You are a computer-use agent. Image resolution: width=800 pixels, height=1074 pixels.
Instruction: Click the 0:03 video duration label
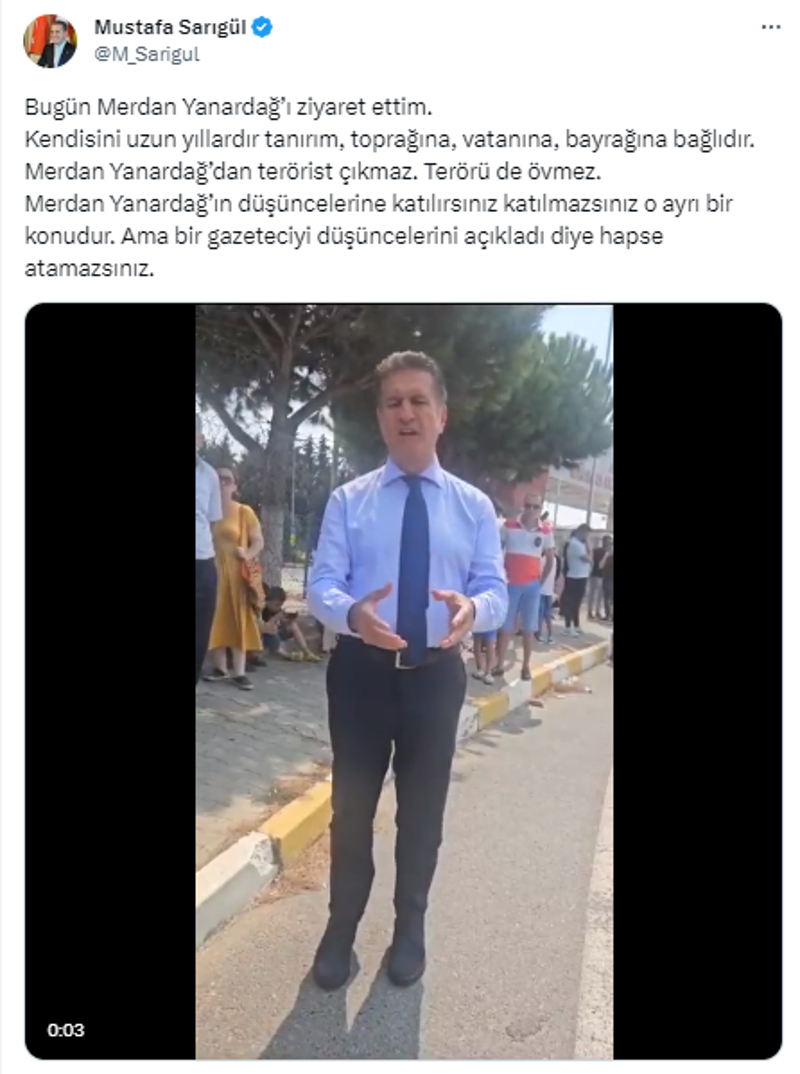coord(66,1029)
